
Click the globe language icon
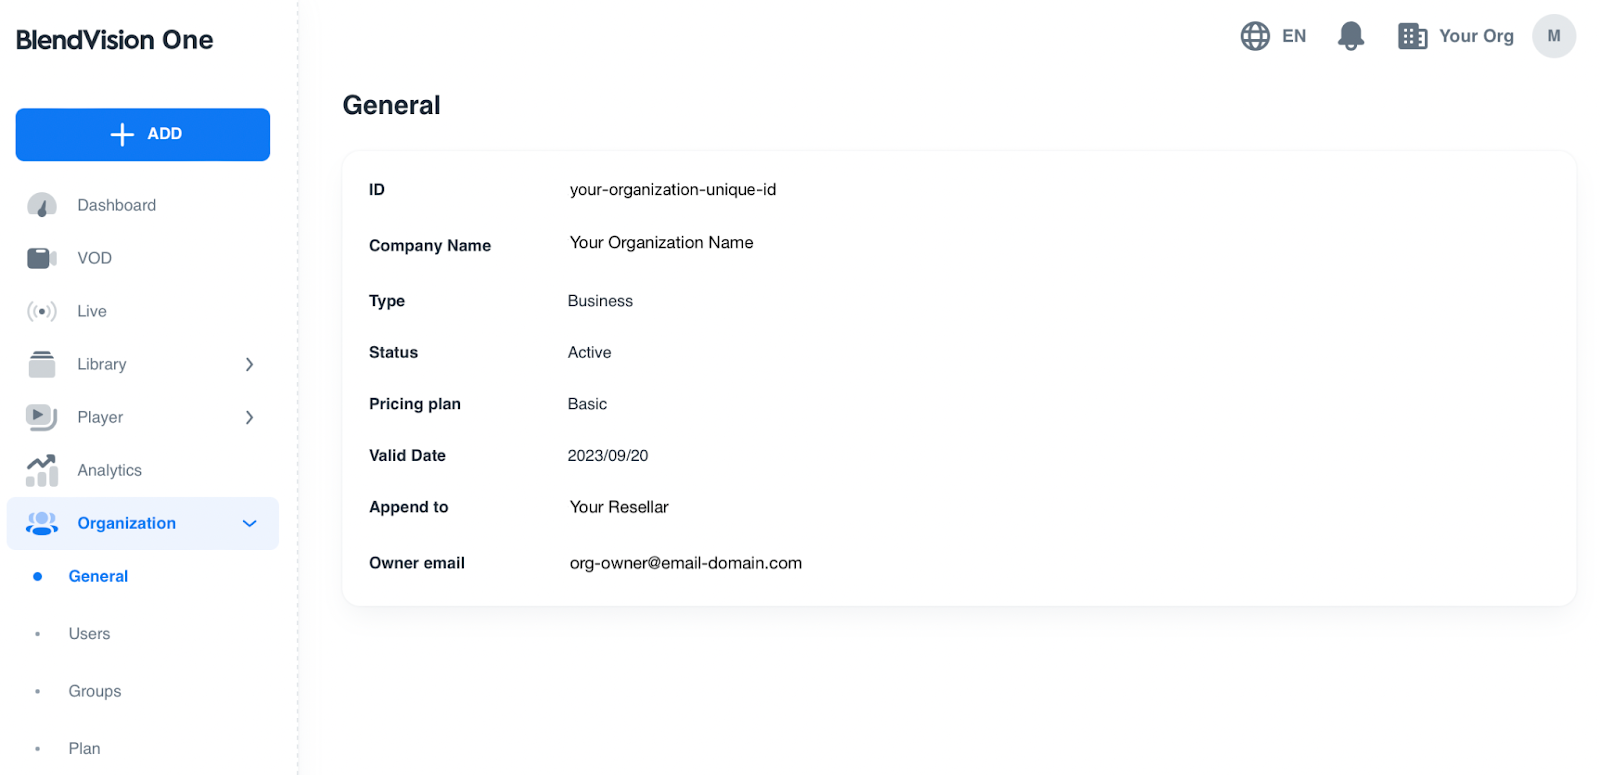[x=1255, y=37]
